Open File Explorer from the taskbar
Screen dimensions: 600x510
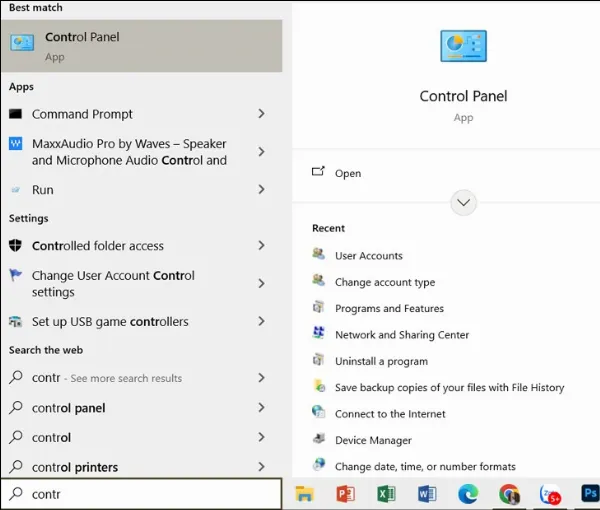pos(305,493)
